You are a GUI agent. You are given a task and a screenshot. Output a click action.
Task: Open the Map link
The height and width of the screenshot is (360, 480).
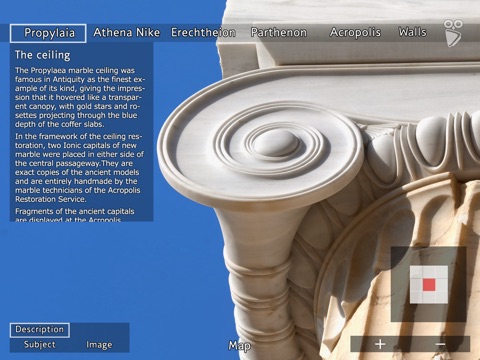[x=239, y=346]
